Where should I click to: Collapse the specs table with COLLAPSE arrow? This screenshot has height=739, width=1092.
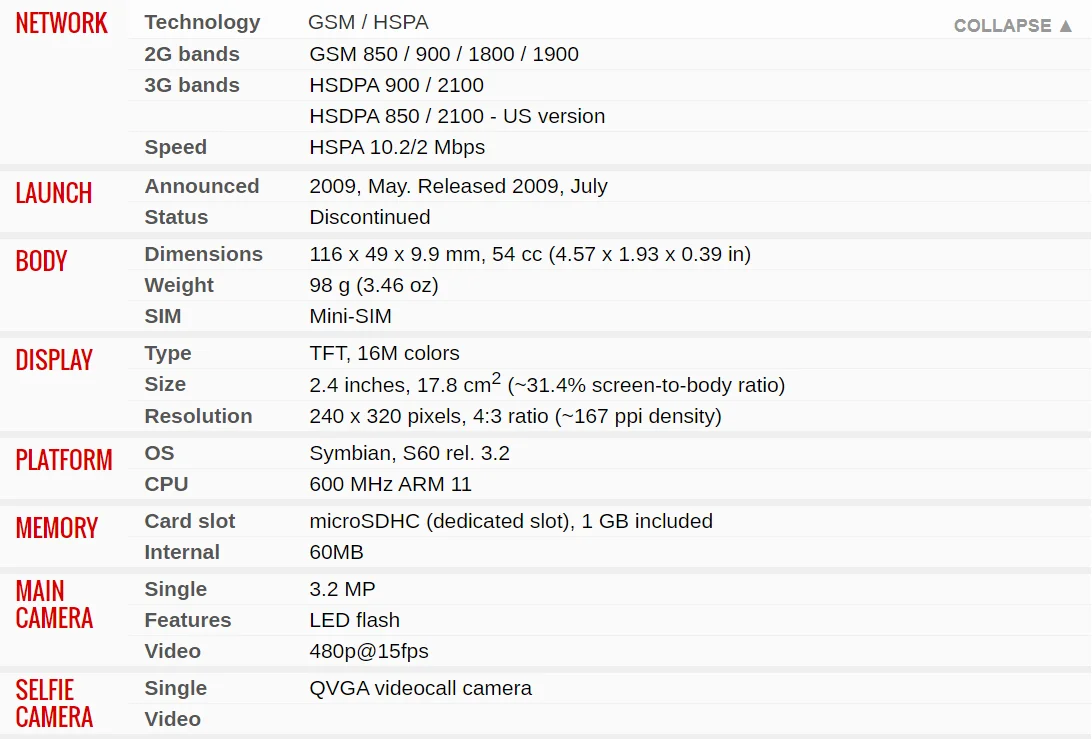pos(1013,26)
